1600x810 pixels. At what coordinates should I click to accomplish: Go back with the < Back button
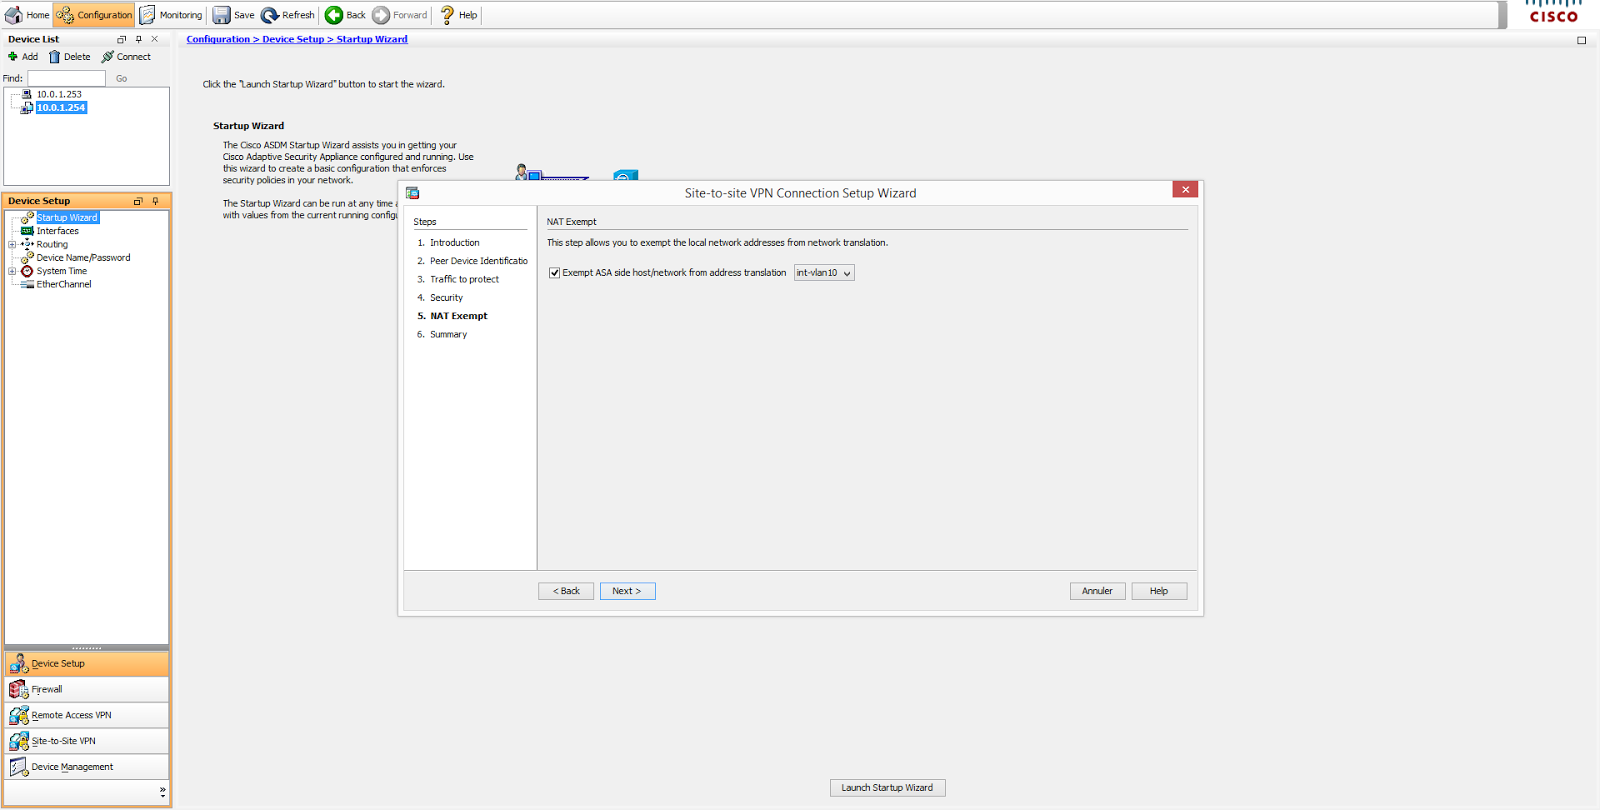[x=566, y=591]
